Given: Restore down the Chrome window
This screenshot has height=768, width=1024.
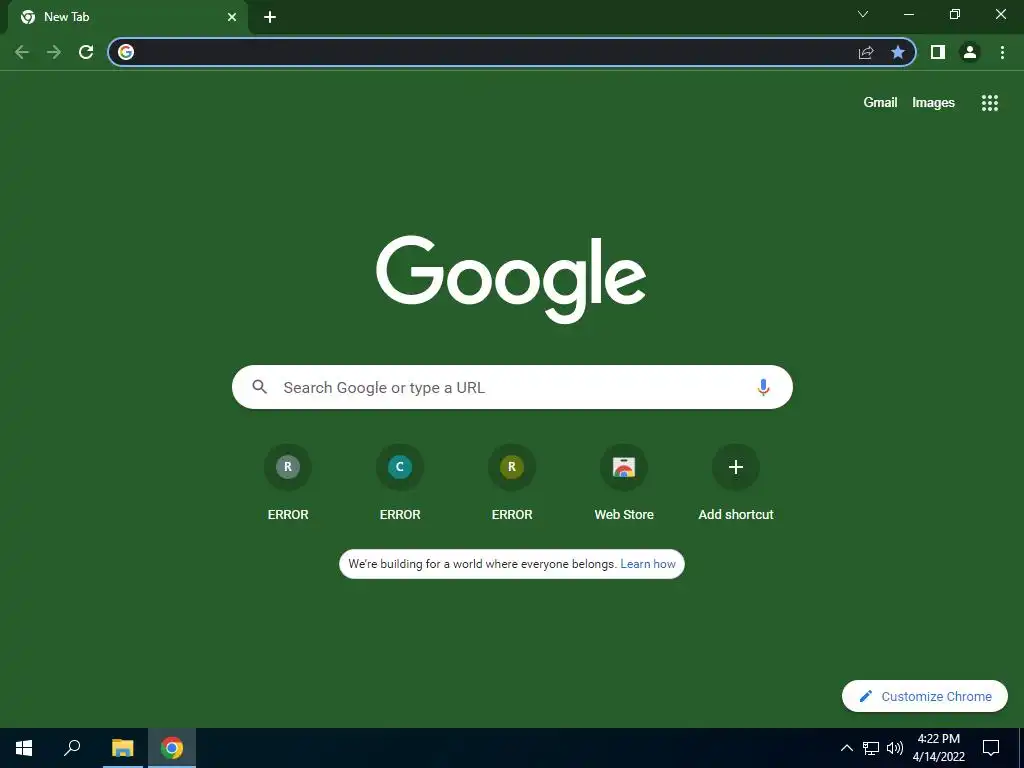Looking at the screenshot, I should click(955, 14).
